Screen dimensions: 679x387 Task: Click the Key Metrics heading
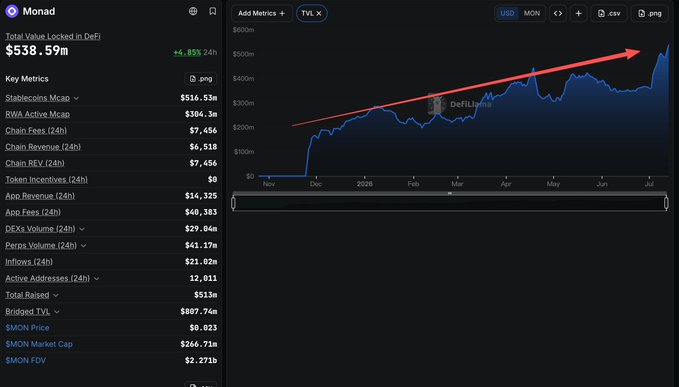pyautogui.click(x=27, y=79)
